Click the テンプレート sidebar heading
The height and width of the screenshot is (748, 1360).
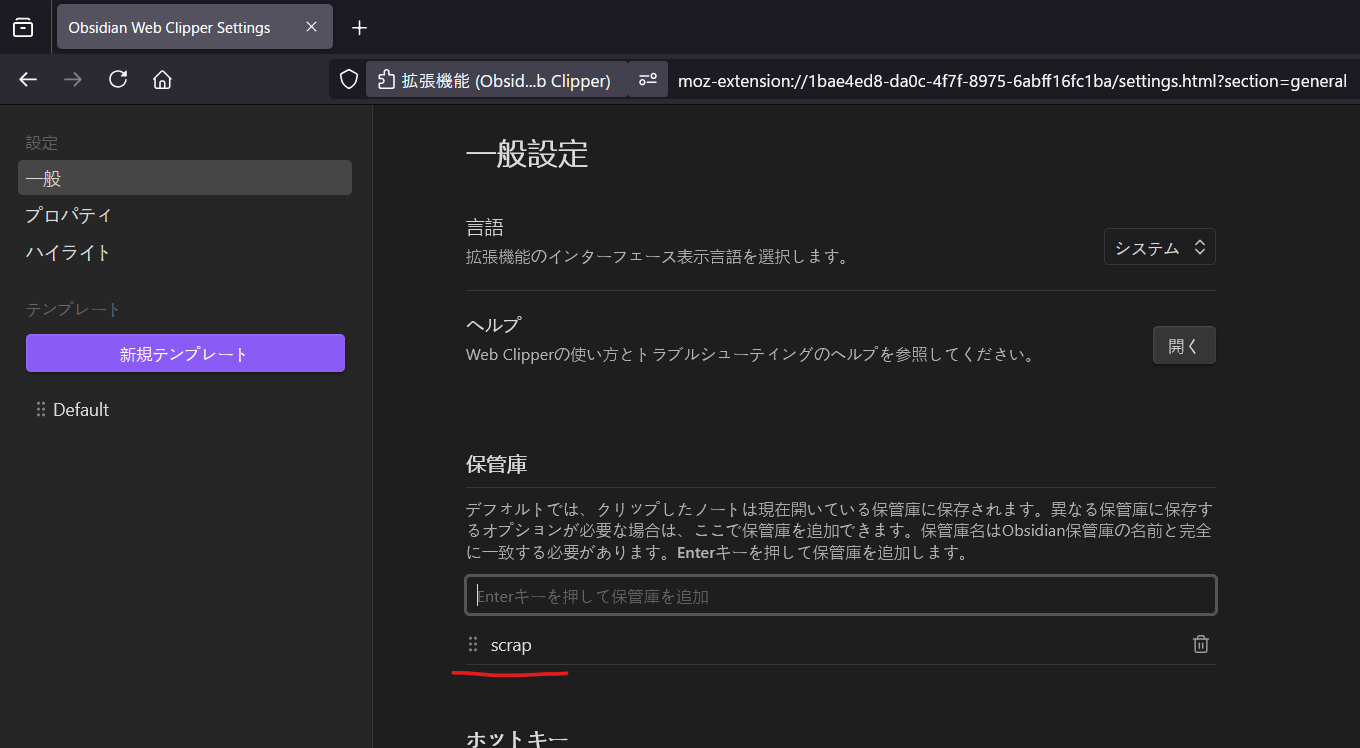pyautogui.click(x=73, y=310)
